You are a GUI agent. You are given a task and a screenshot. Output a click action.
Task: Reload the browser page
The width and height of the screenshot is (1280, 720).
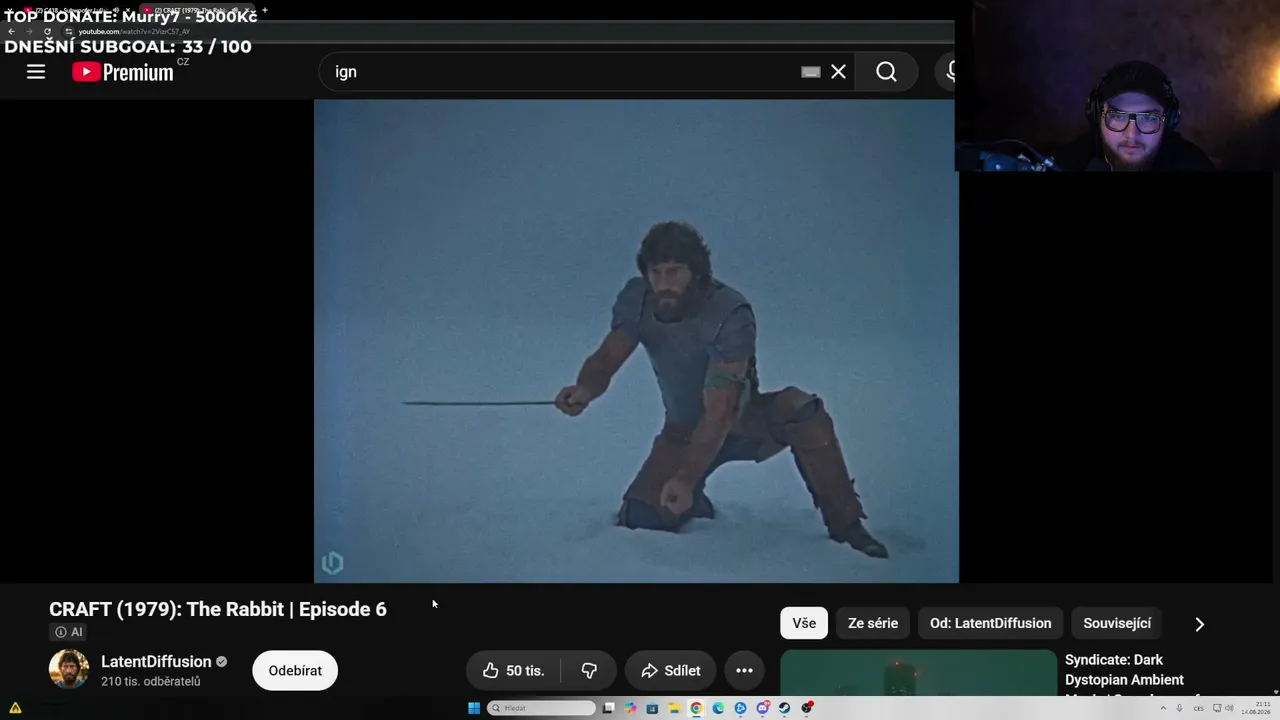click(x=47, y=31)
